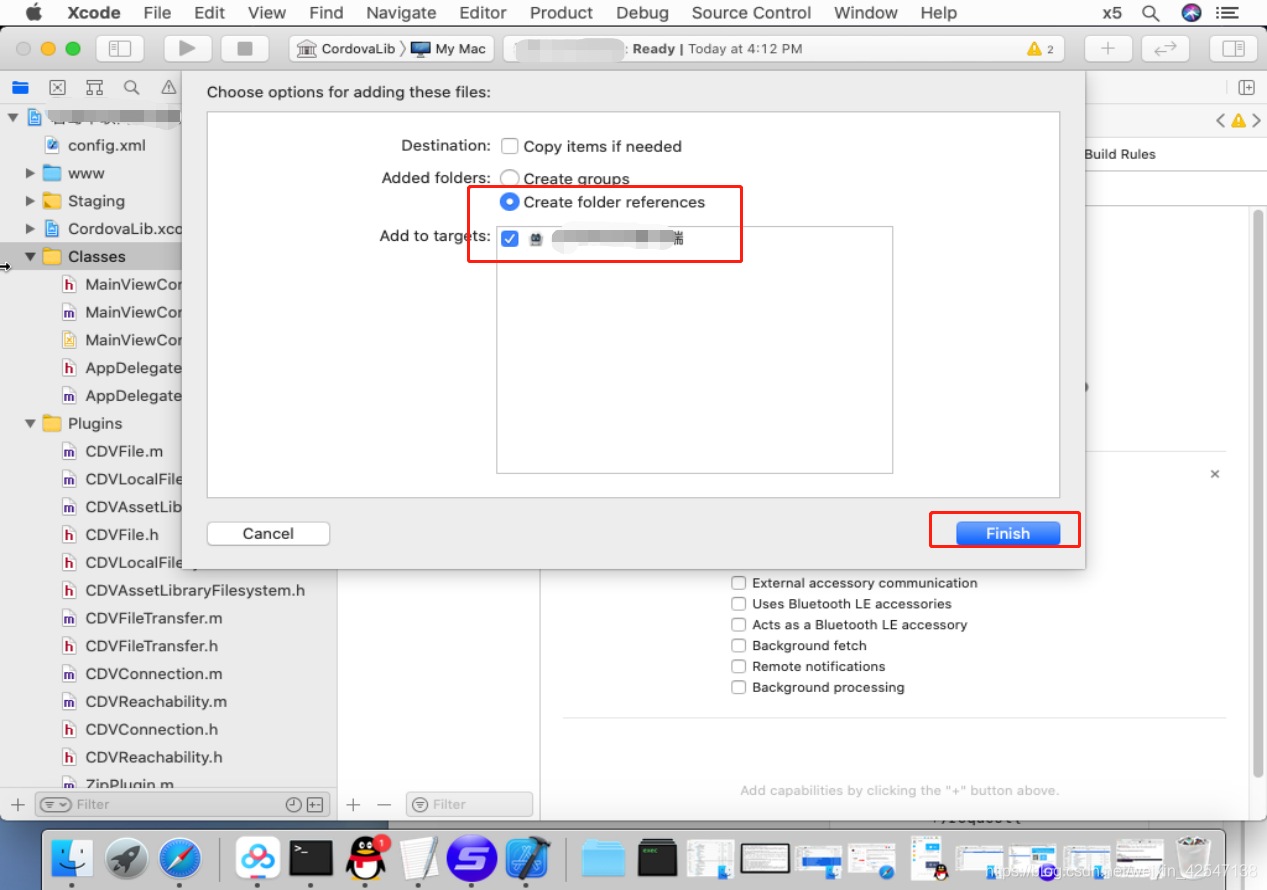Select Create folder references radio button

coord(509,202)
